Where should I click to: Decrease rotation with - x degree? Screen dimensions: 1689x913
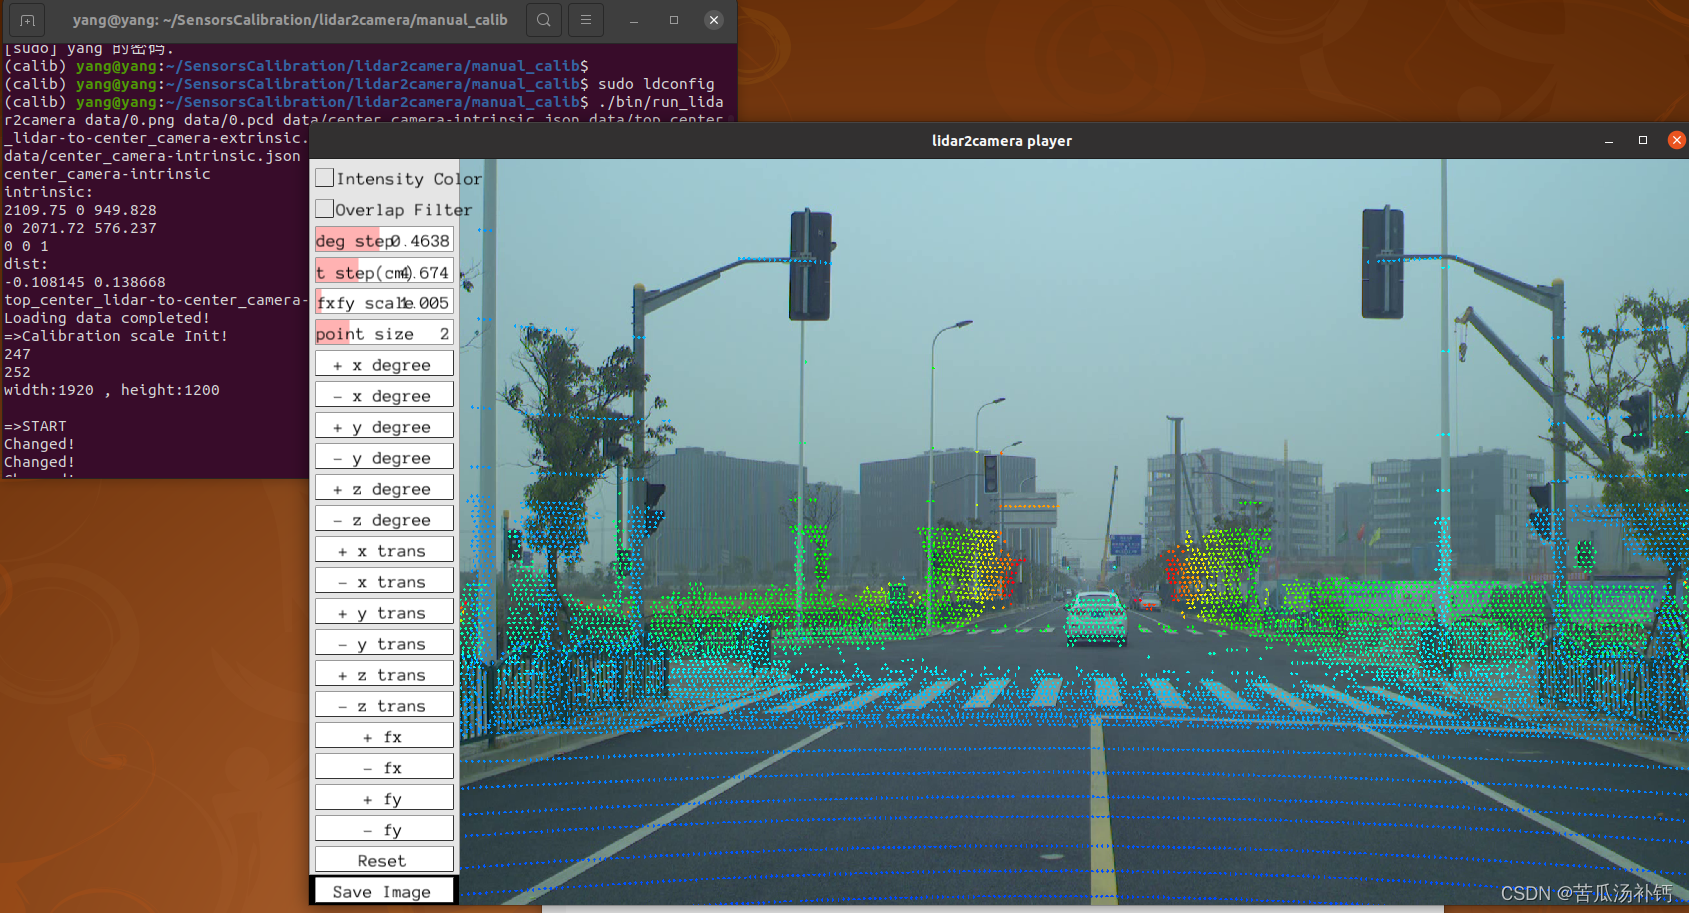(384, 395)
